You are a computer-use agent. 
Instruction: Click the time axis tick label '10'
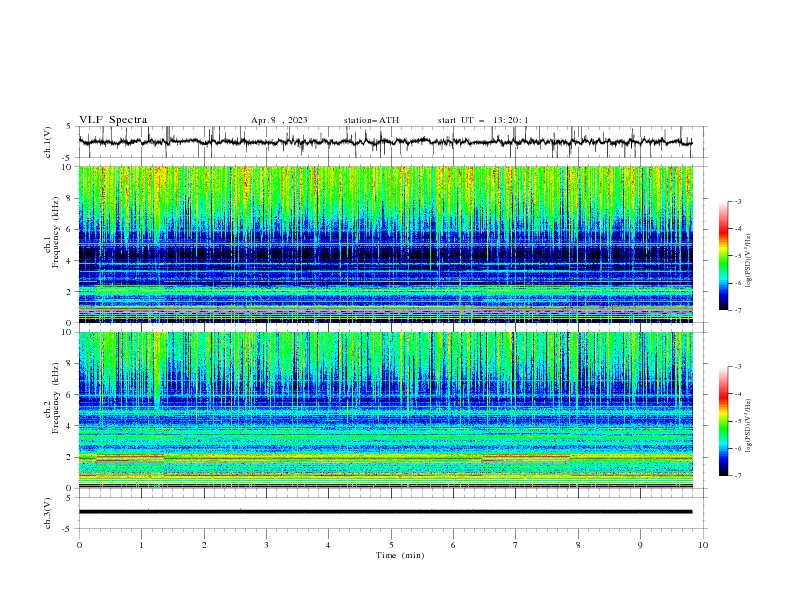coord(703,545)
